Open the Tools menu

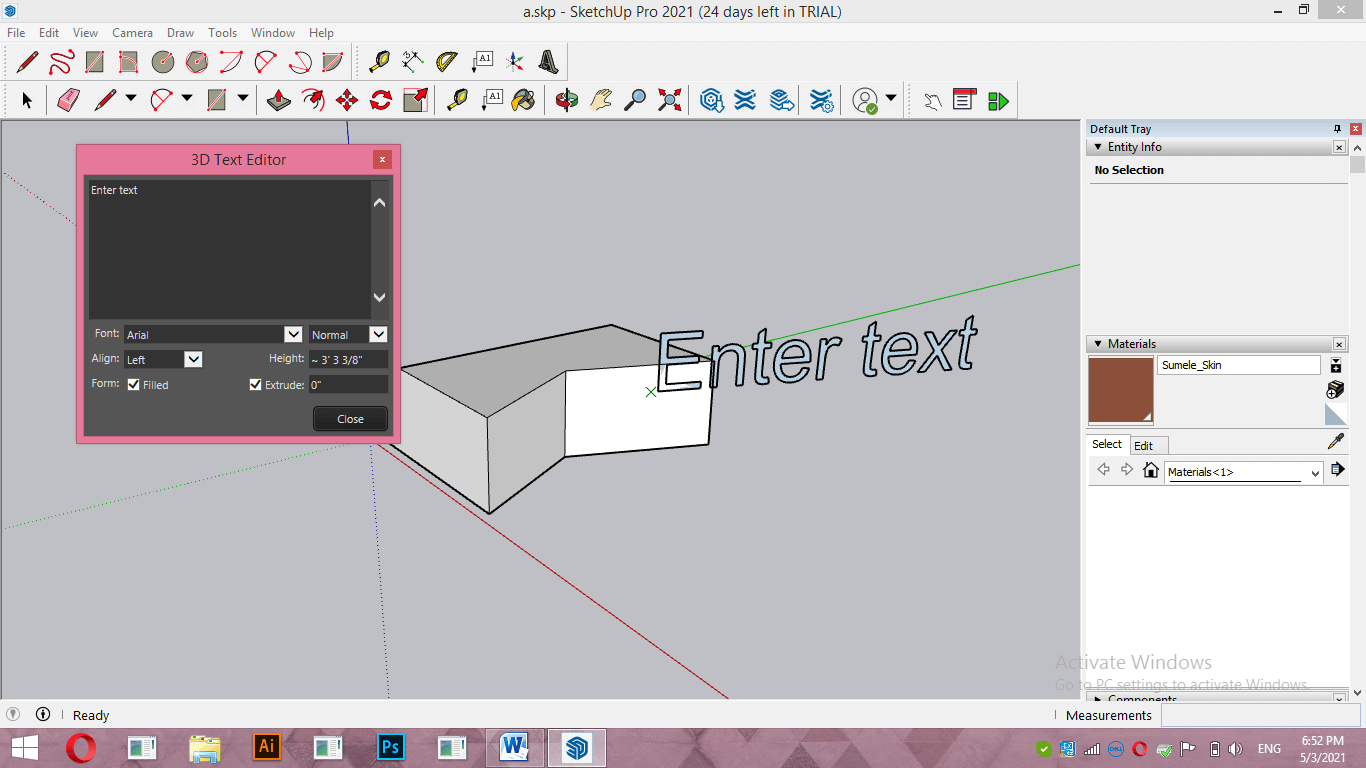tap(222, 33)
